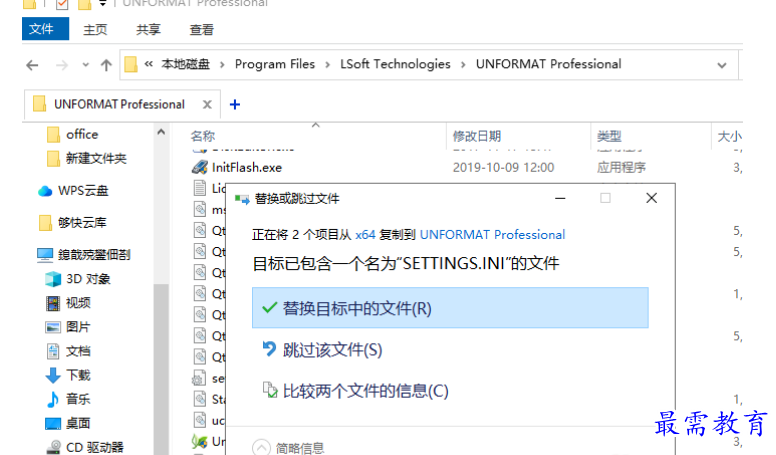This screenshot has height=455, width=776.
Task: Go up one folder level
Action: pos(106,65)
